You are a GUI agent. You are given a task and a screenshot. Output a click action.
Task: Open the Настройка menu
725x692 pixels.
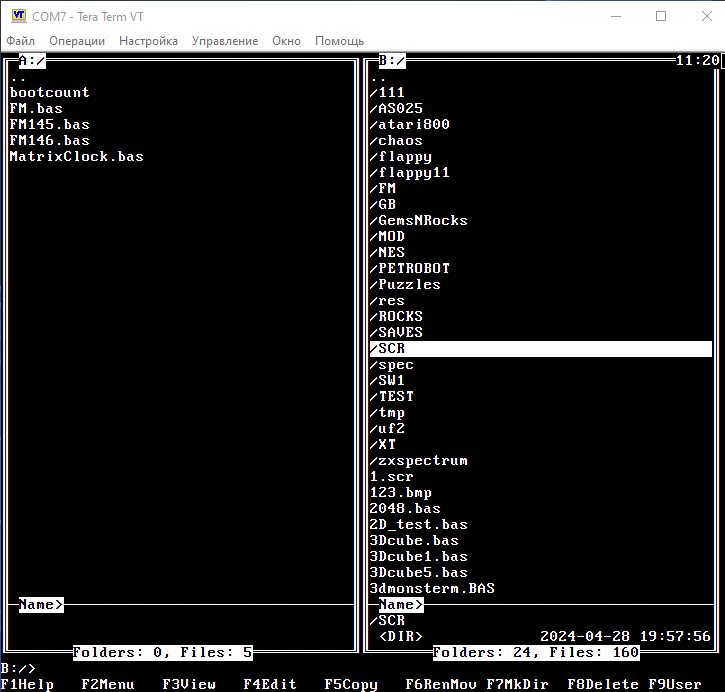point(148,41)
